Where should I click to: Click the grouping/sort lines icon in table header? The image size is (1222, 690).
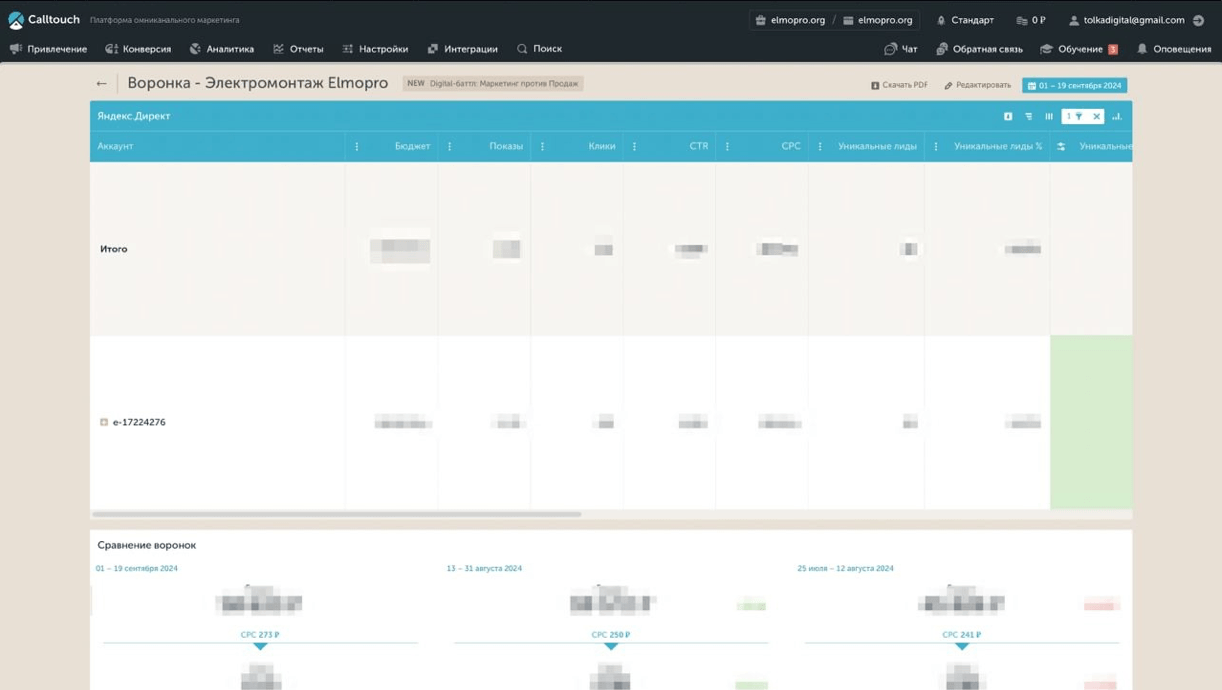(x=1028, y=117)
